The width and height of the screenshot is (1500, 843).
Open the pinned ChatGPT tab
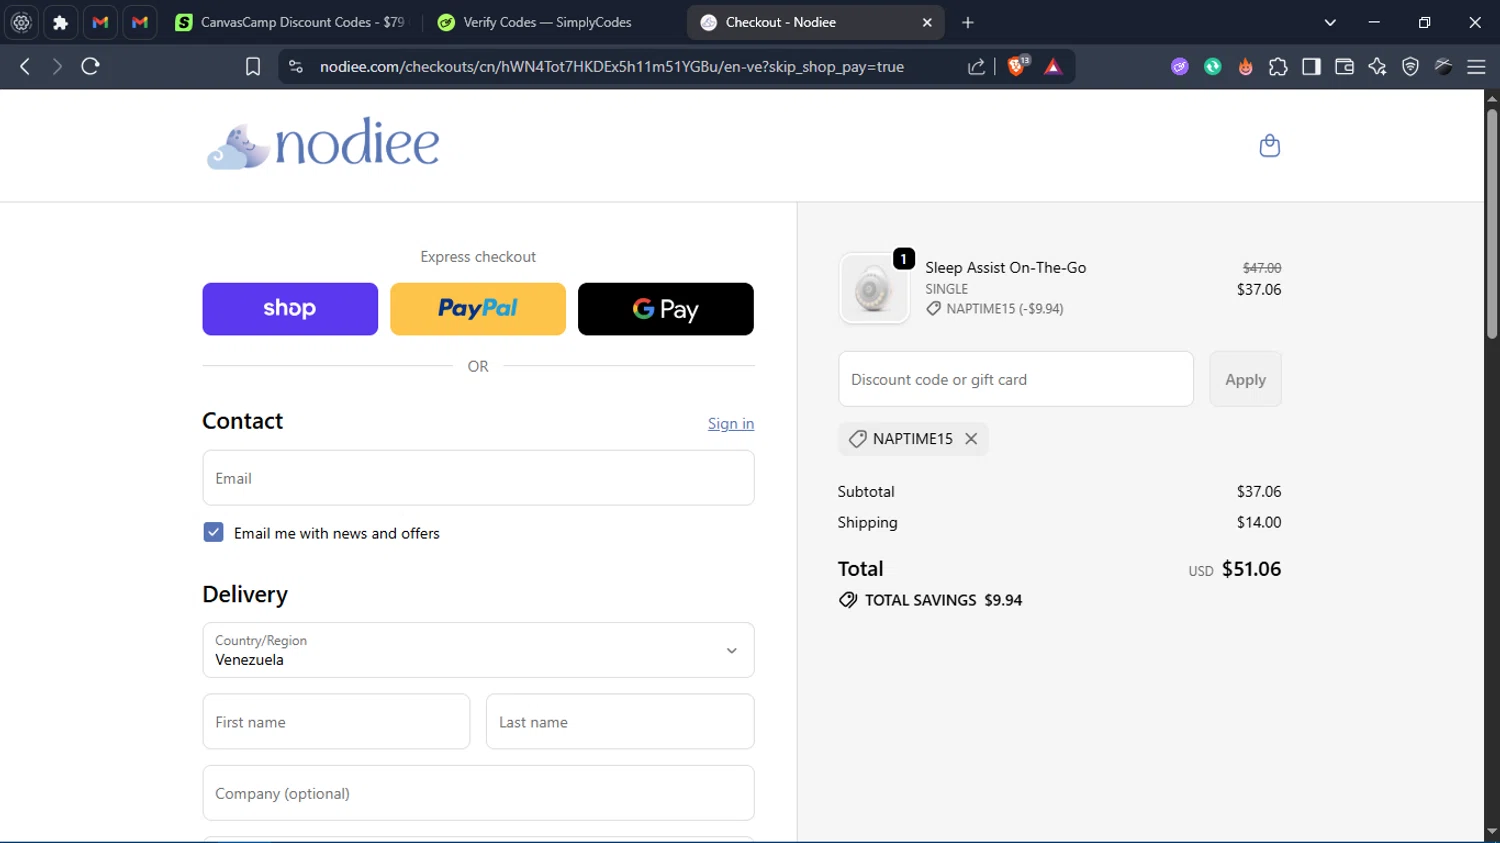21,22
